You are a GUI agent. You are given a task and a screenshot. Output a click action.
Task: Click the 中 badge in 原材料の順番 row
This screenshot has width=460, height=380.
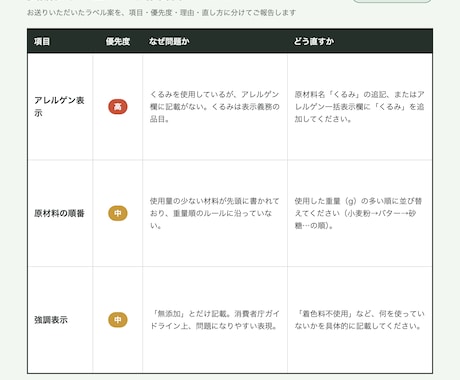tap(118, 213)
